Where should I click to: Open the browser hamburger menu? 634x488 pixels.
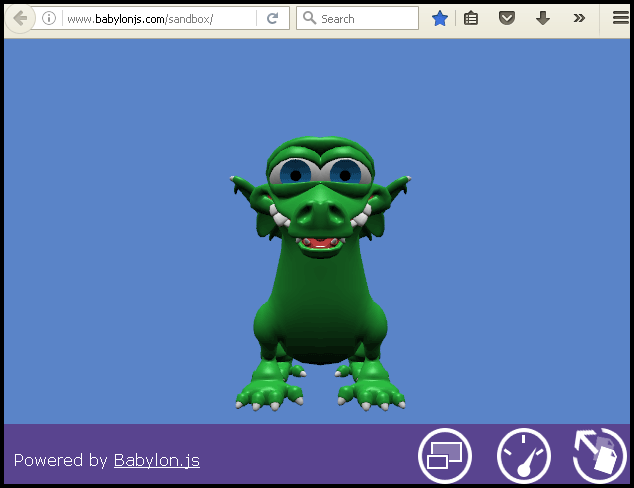[x=621, y=18]
